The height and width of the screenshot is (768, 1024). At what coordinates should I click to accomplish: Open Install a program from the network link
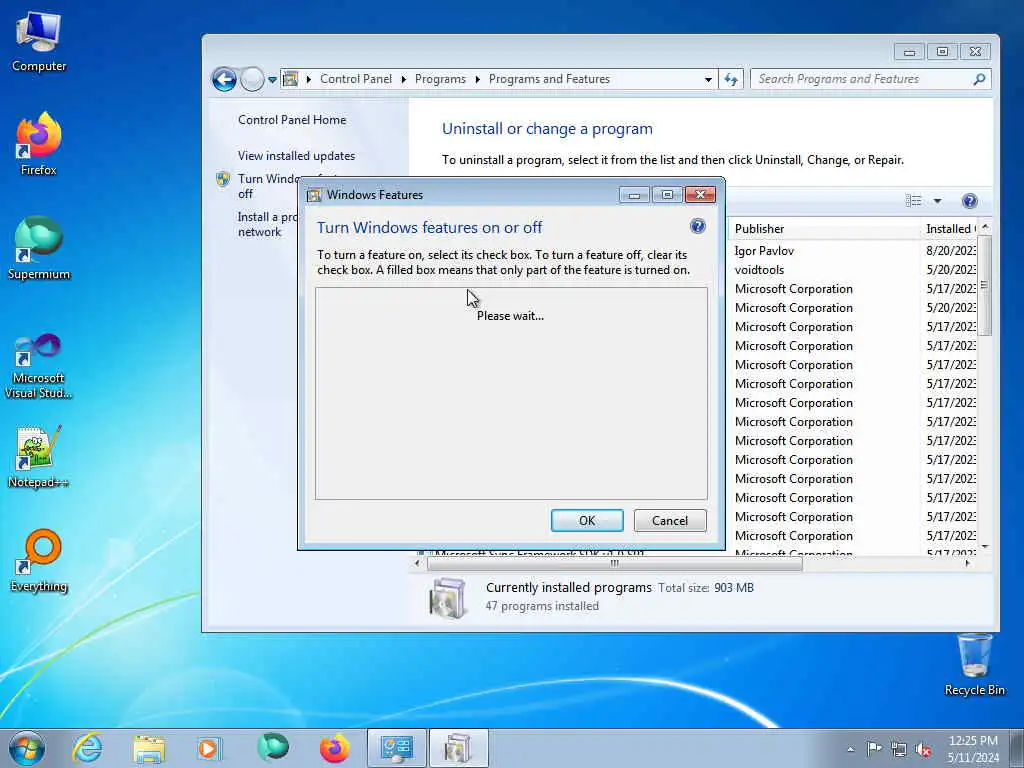267,224
